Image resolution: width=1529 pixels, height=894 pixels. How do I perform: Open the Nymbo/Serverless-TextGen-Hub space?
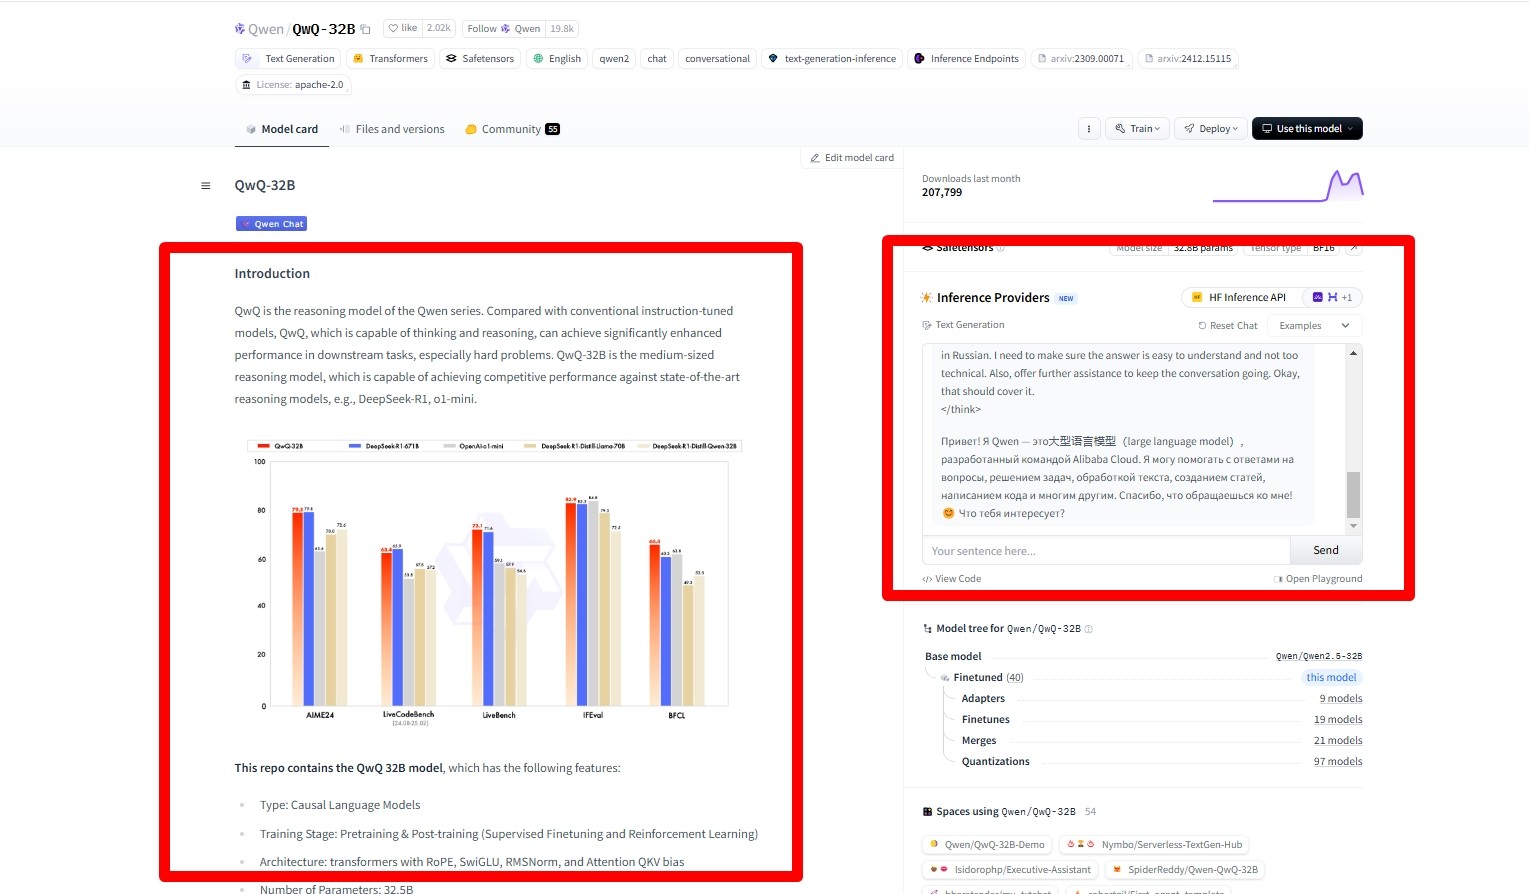(x=1155, y=845)
